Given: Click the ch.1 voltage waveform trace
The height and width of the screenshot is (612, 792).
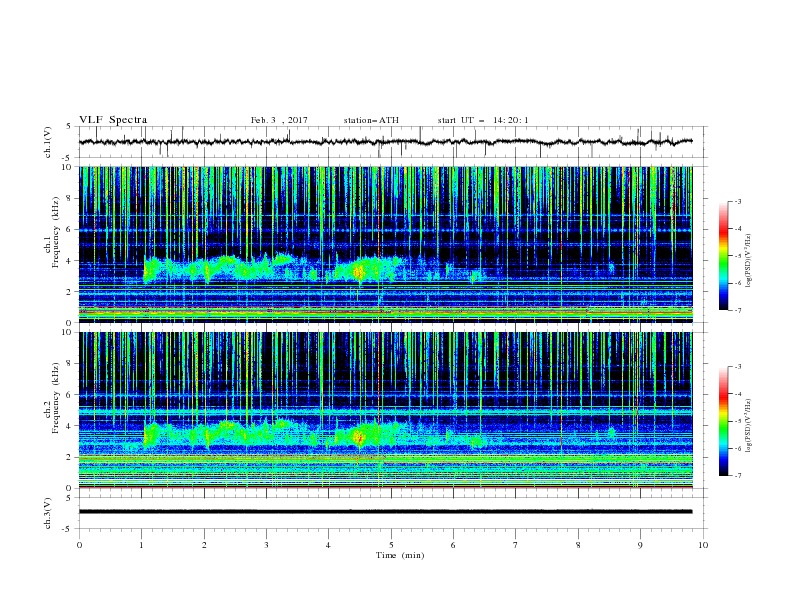Looking at the screenshot, I should tap(385, 142).
